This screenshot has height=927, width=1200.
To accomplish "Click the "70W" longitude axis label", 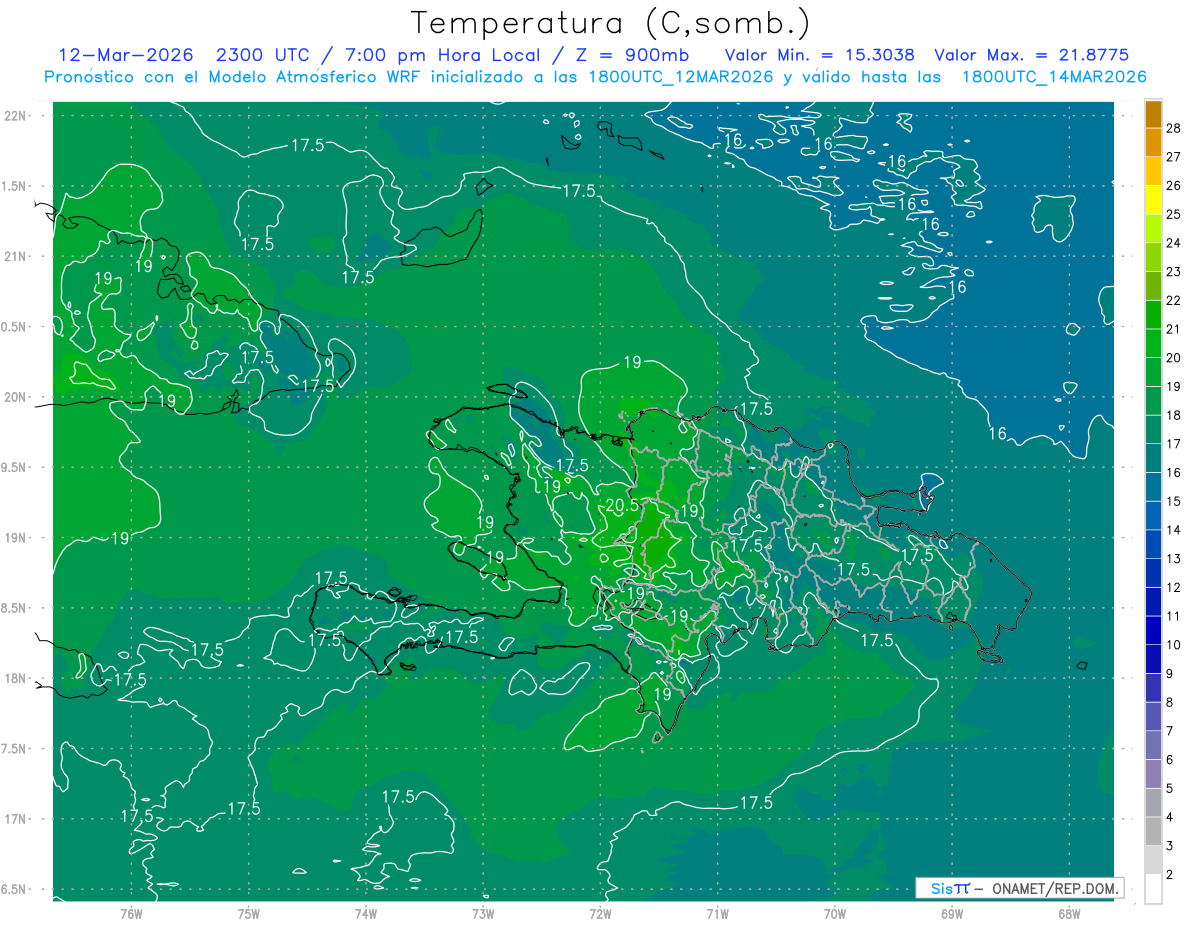I will [x=835, y=913].
